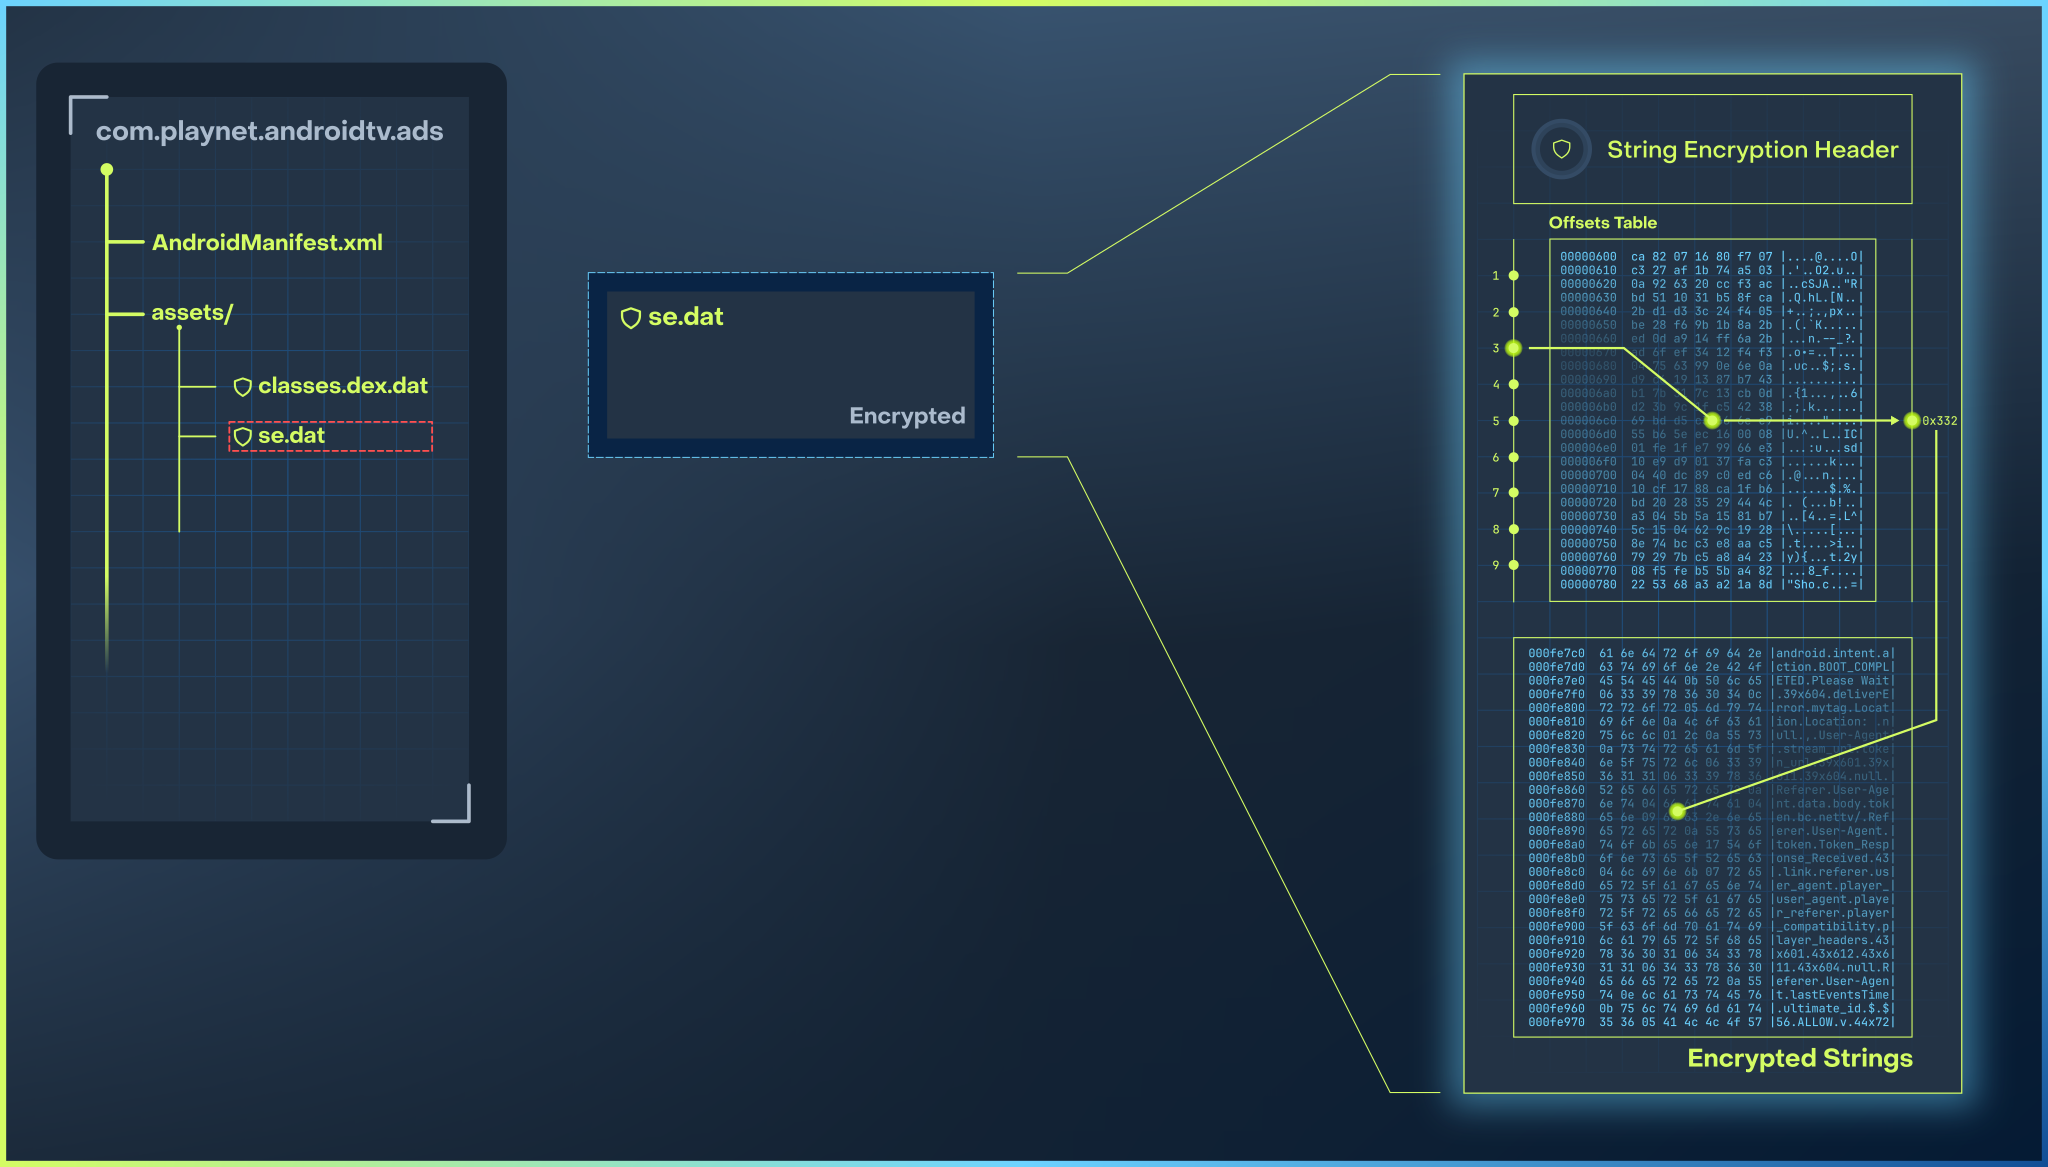Click the 0x332 offset node marker
Viewport: 2048px width, 1167px height.
tap(1911, 421)
